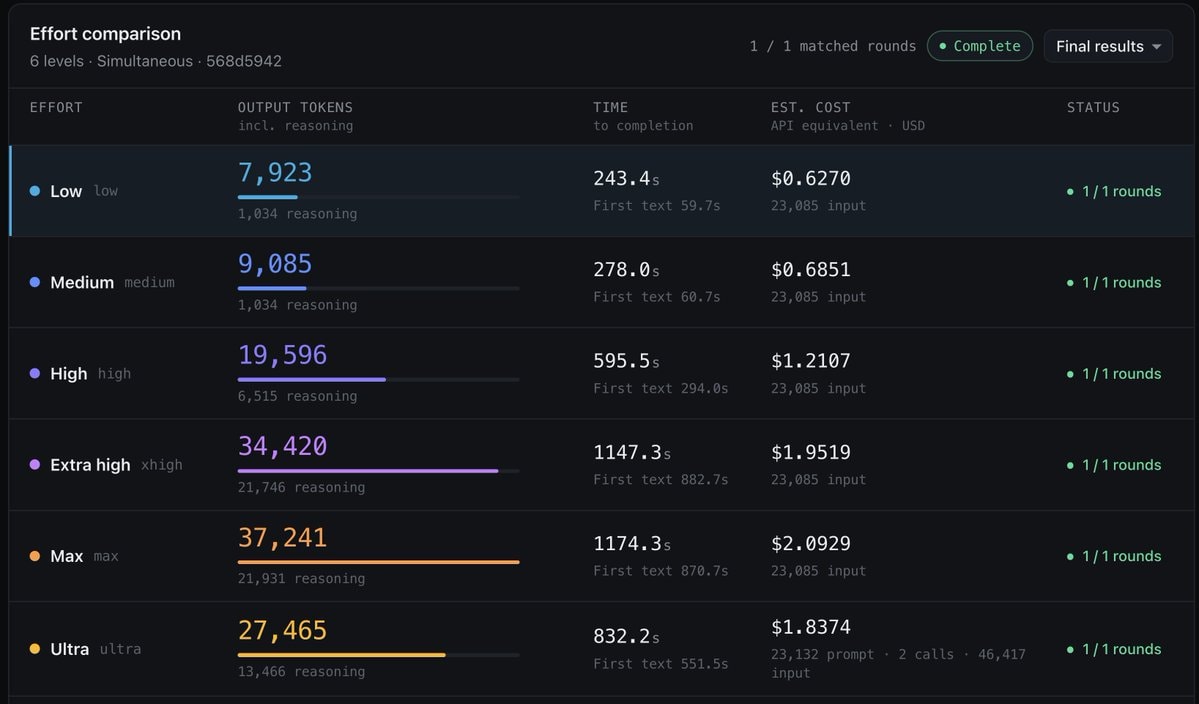Click the violet dot beside Extra high
The width and height of the screenshot is (1199, 704).
tap(34, 465)
